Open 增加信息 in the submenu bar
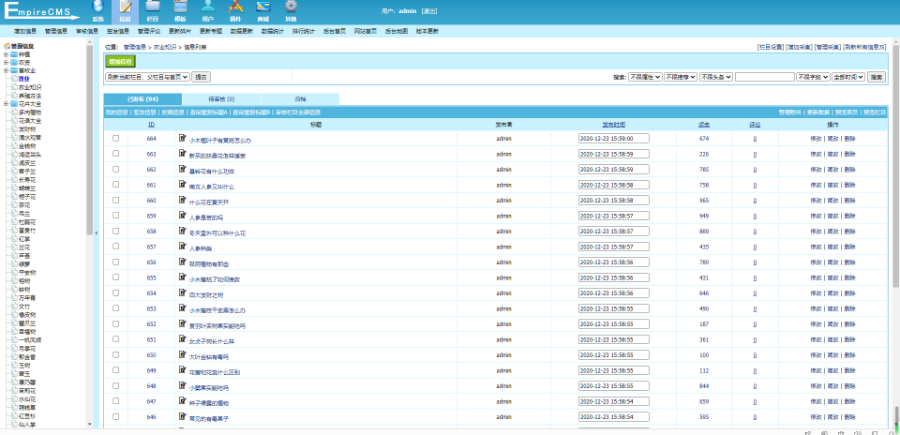 click(25, 30)
